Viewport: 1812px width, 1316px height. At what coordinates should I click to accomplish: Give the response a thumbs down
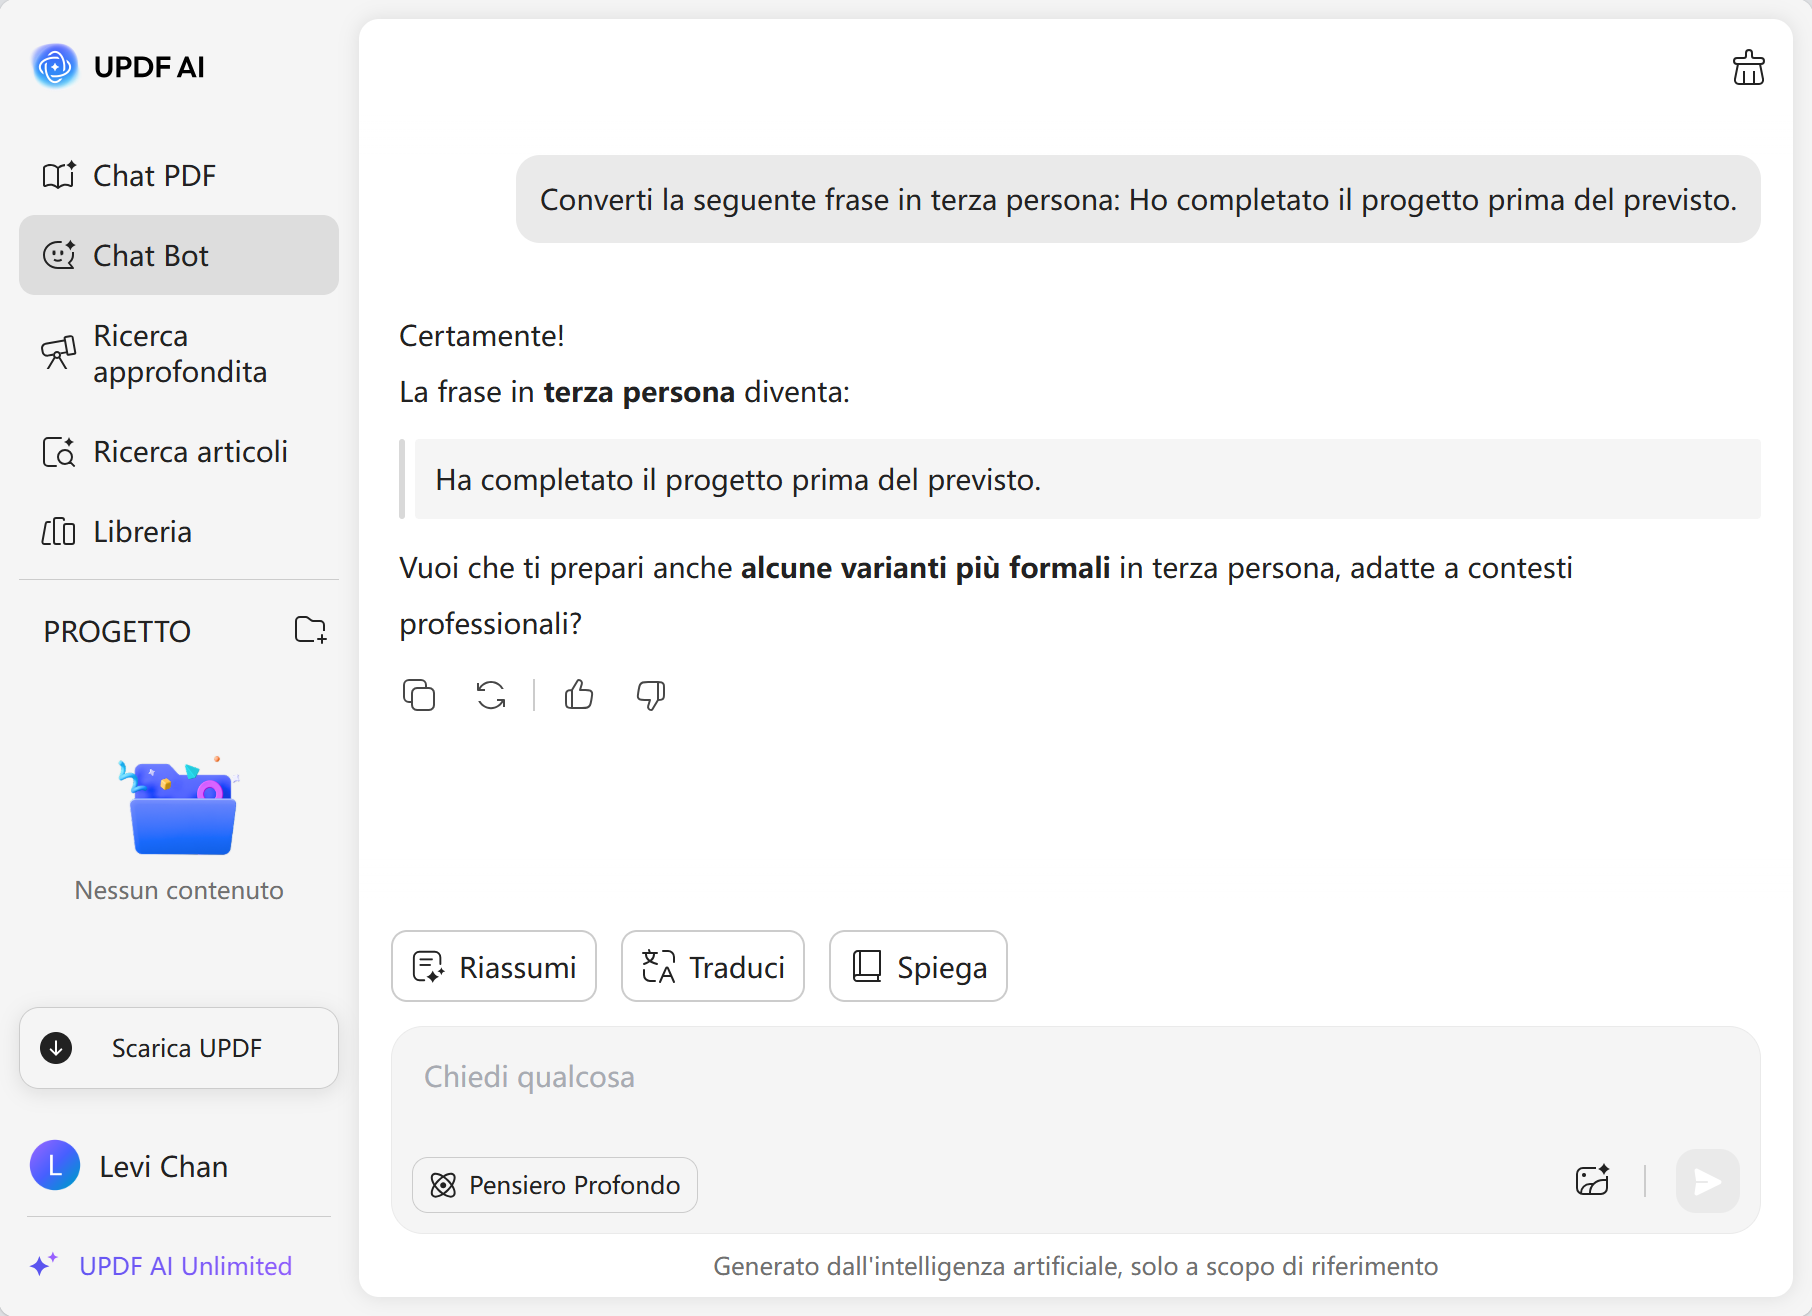(x=651, y=695)
